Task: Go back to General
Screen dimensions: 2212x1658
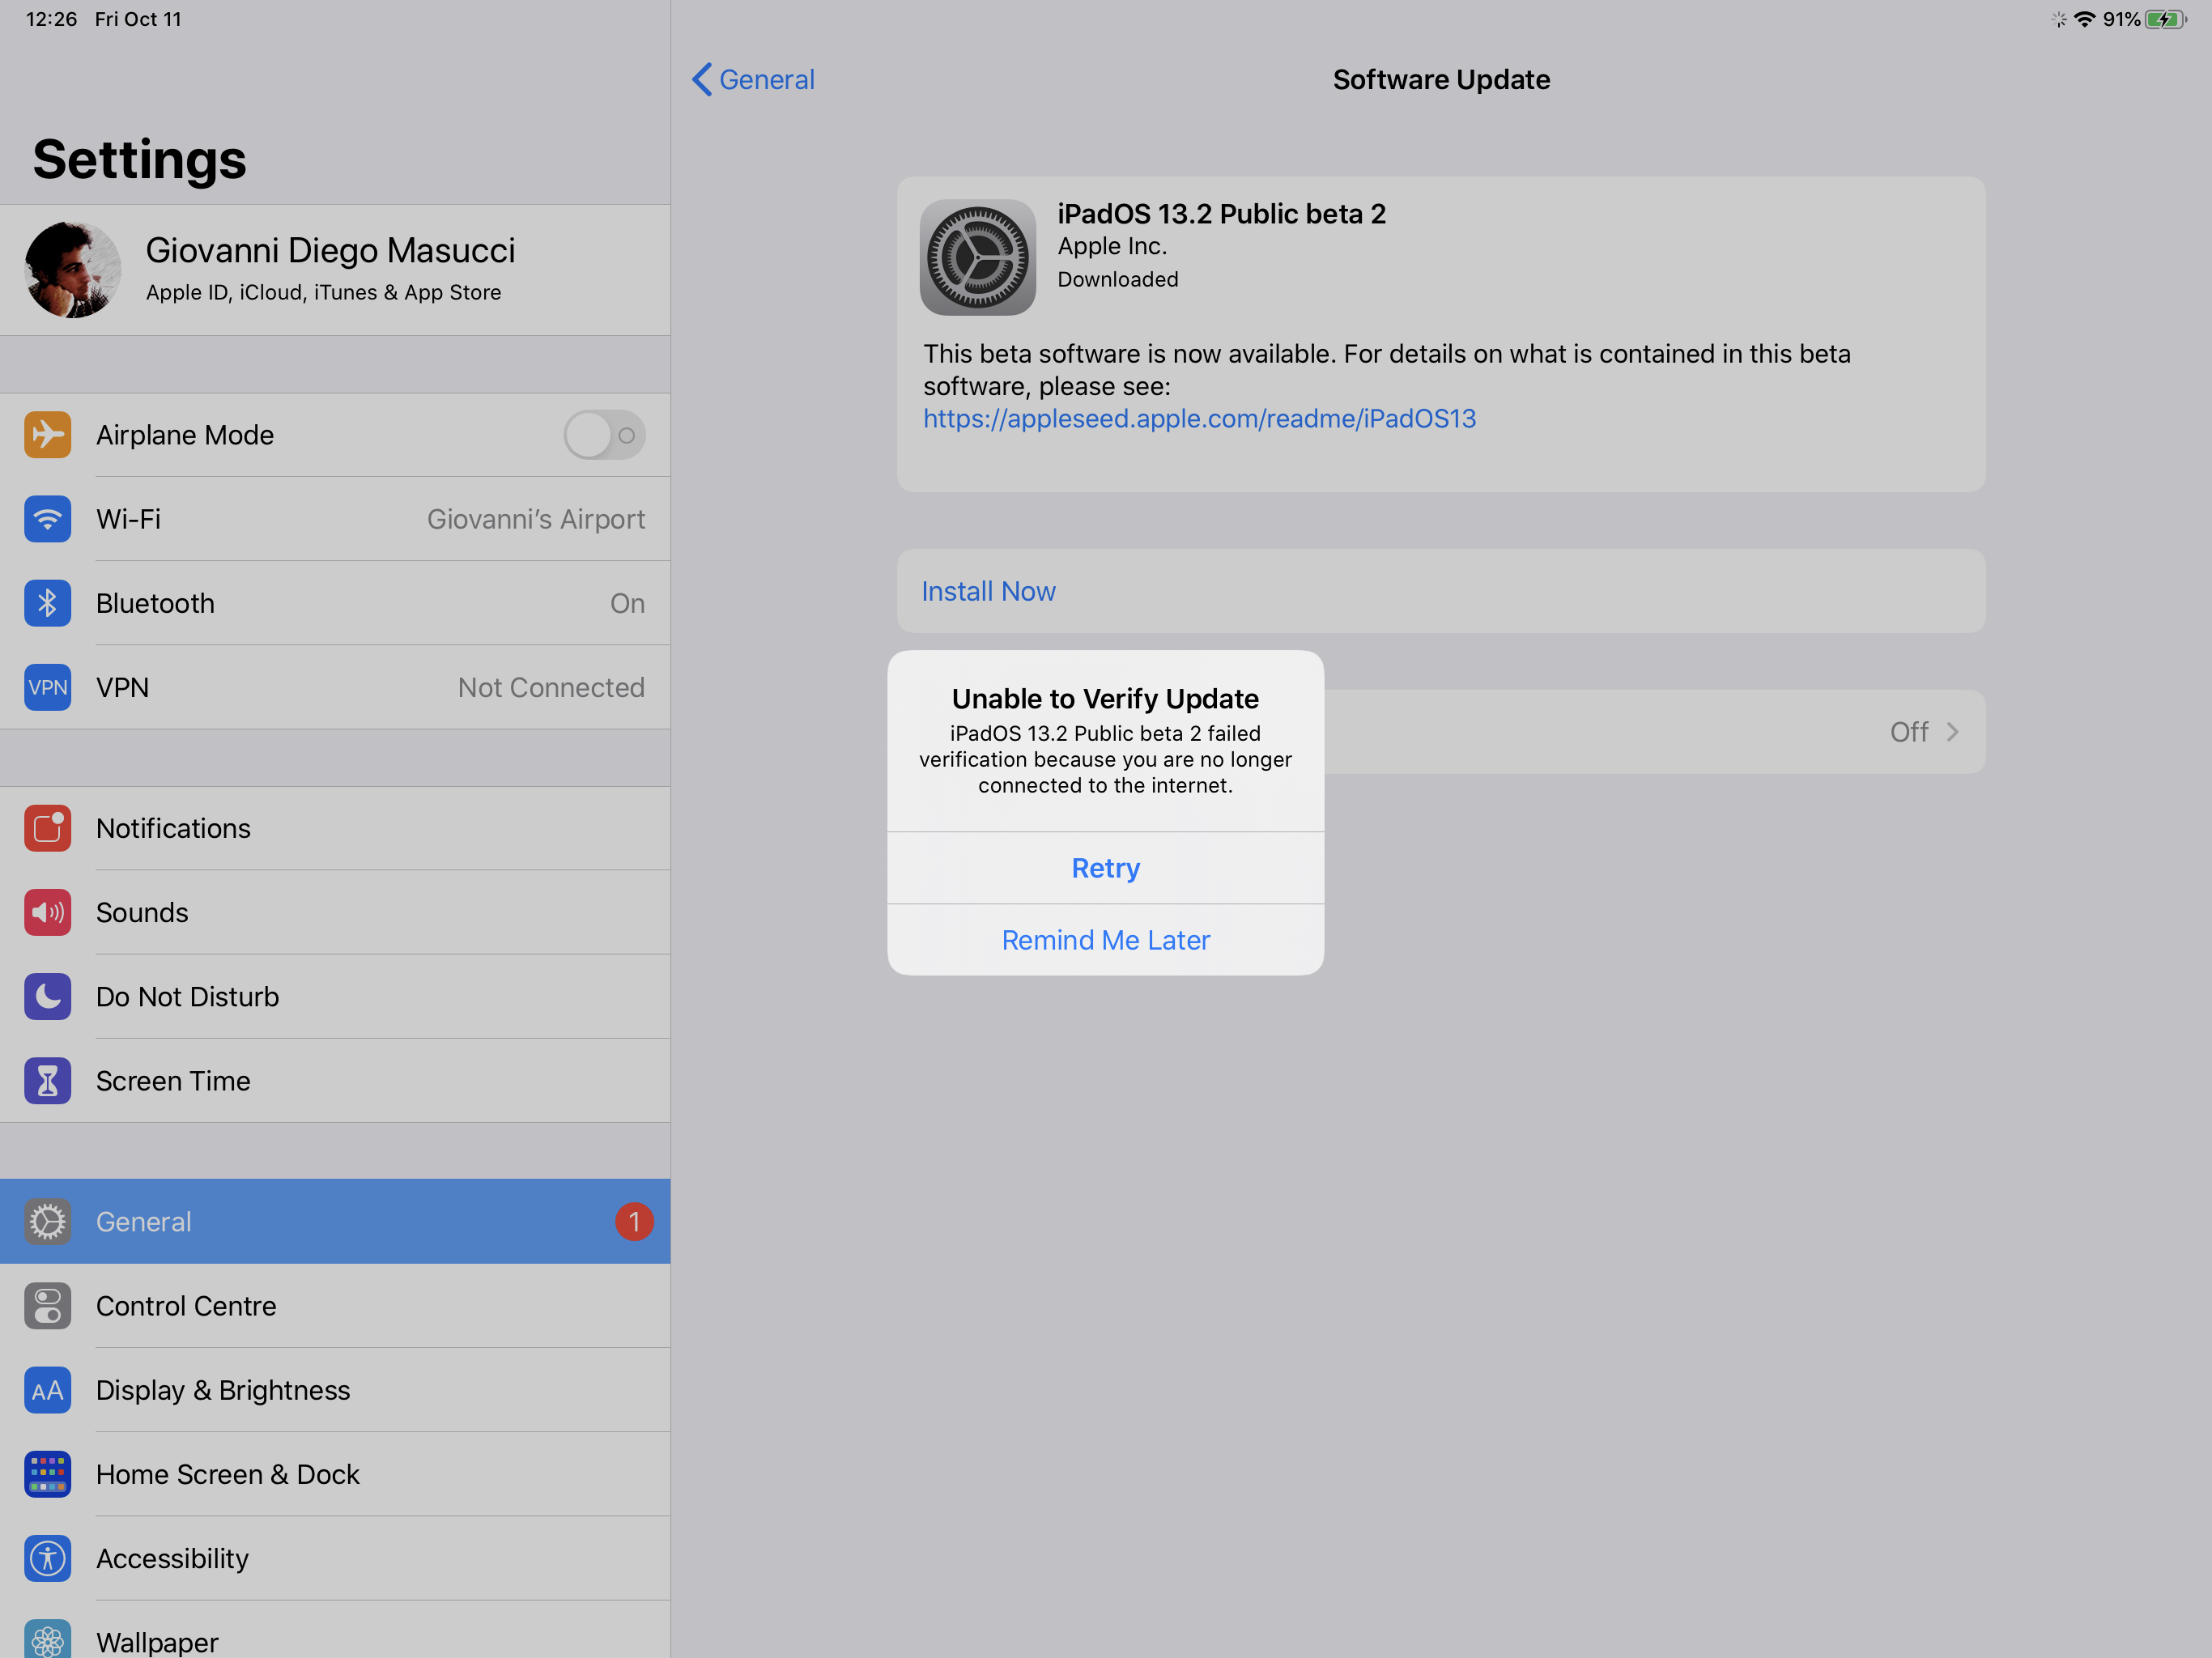Action: pos(753,80)
